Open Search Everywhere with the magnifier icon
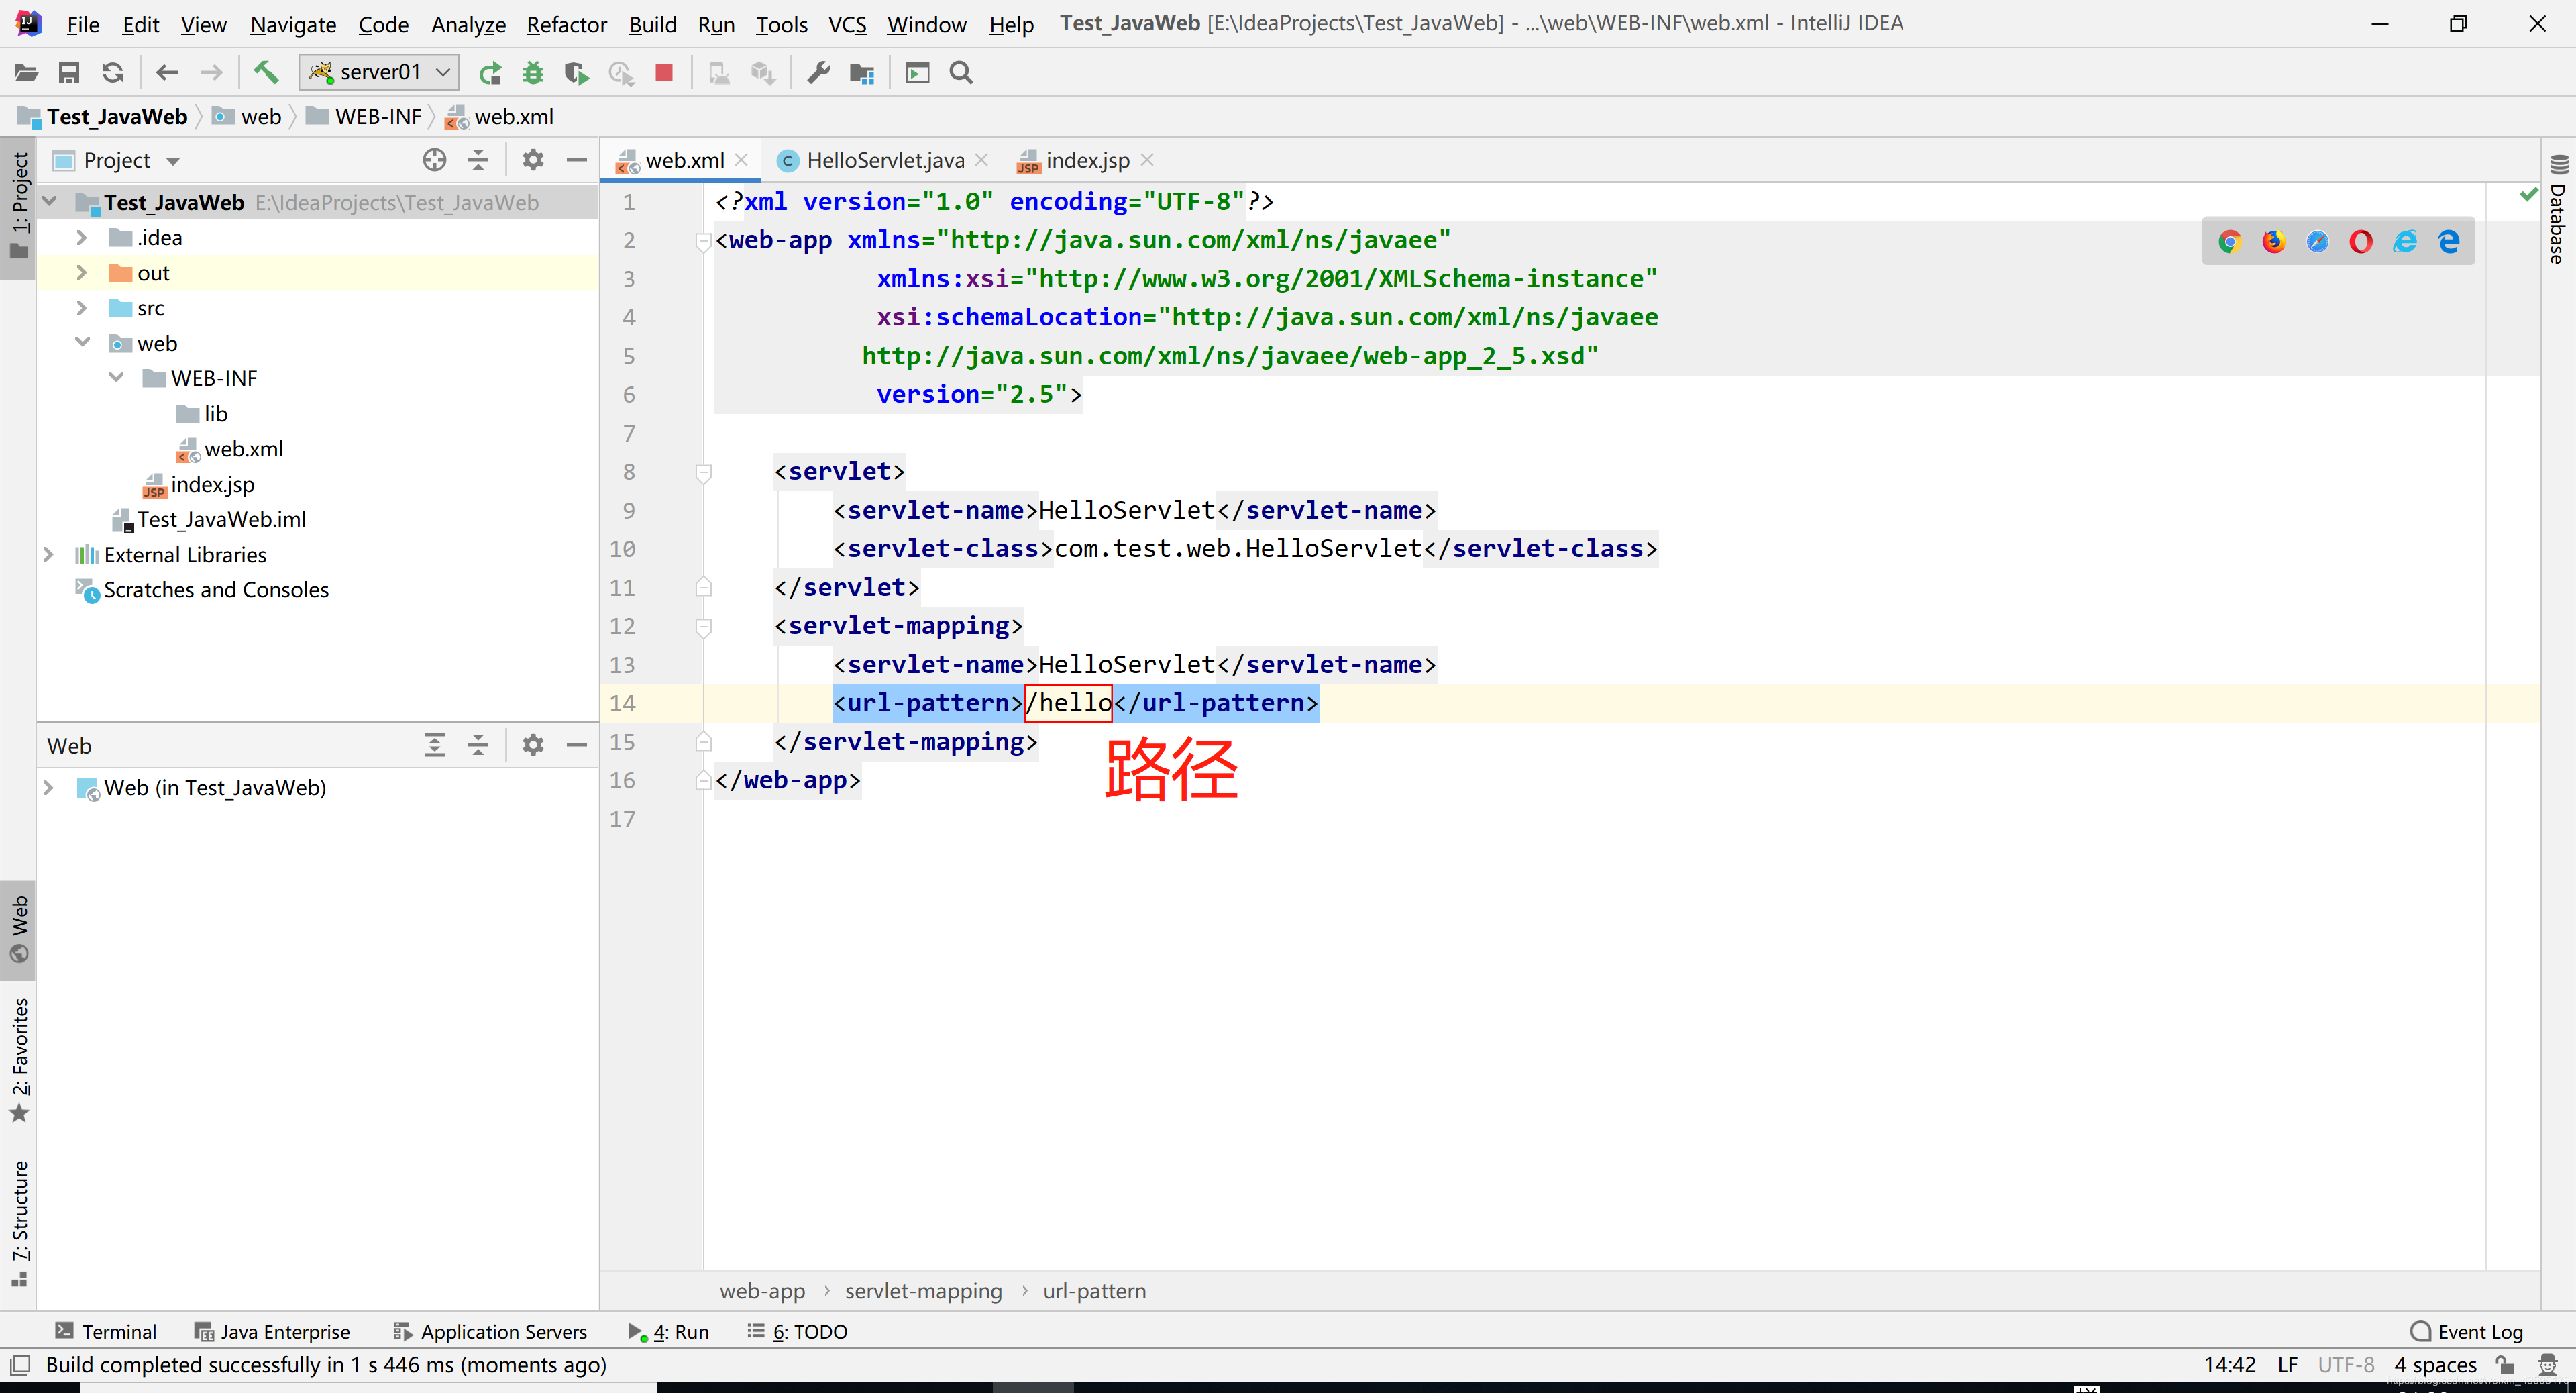Screen dimensions: 2576x1393 pyautogui.click(x=961, y=72)
